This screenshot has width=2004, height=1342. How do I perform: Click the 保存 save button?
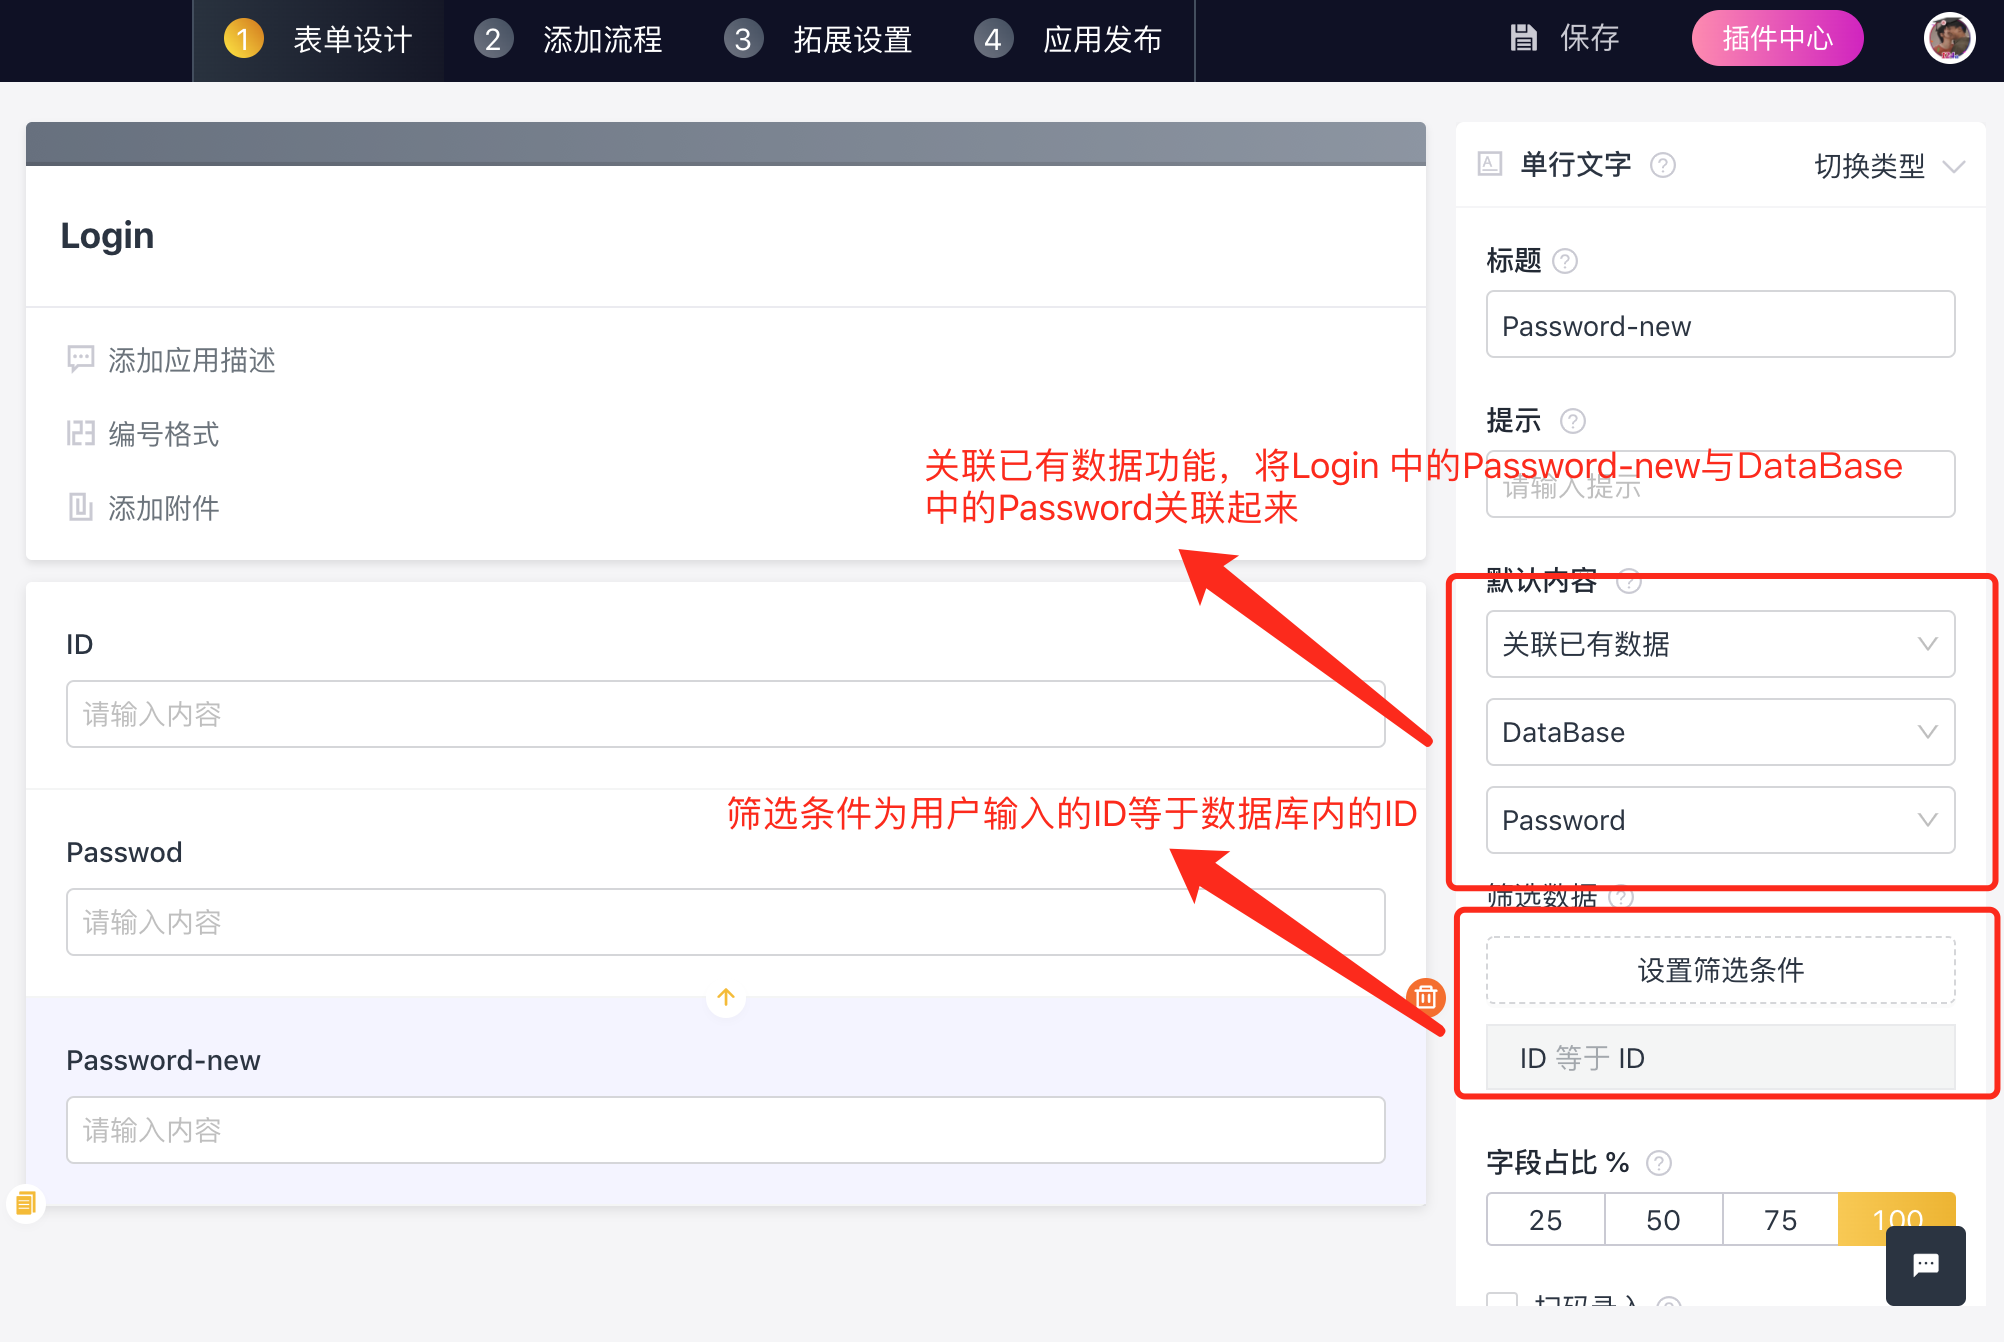click(x=1564, y=38)
